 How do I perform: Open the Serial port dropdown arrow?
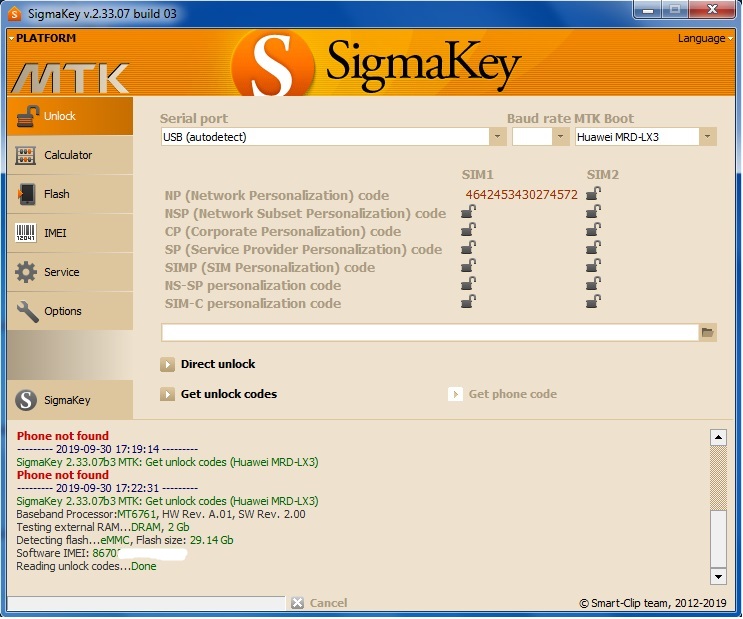pyautogui.click(x=497, y=137)
